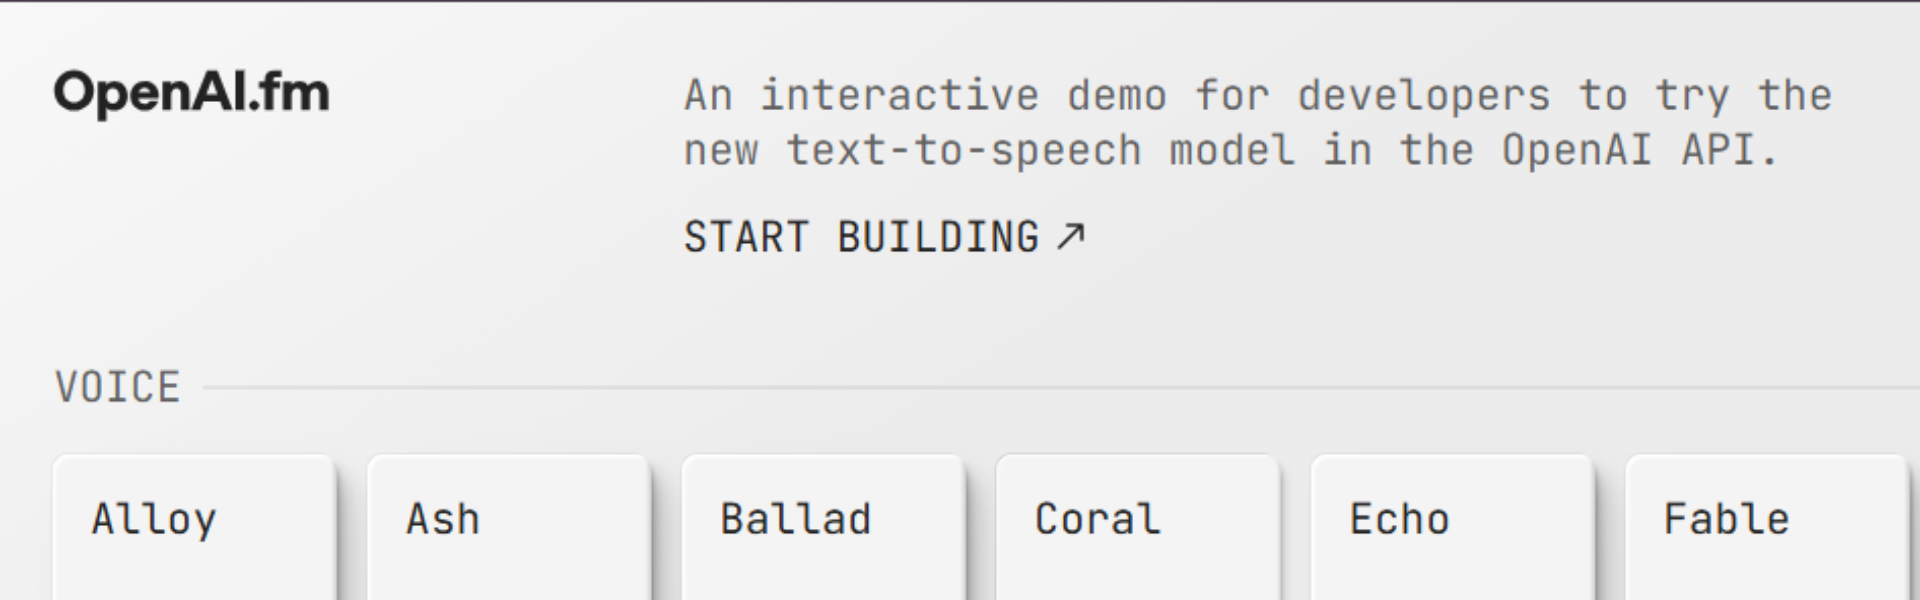The image size is (1920, 600).
Task: Return home via the OpenAI.fm wordmark
Action: click(x=193, y=92)
